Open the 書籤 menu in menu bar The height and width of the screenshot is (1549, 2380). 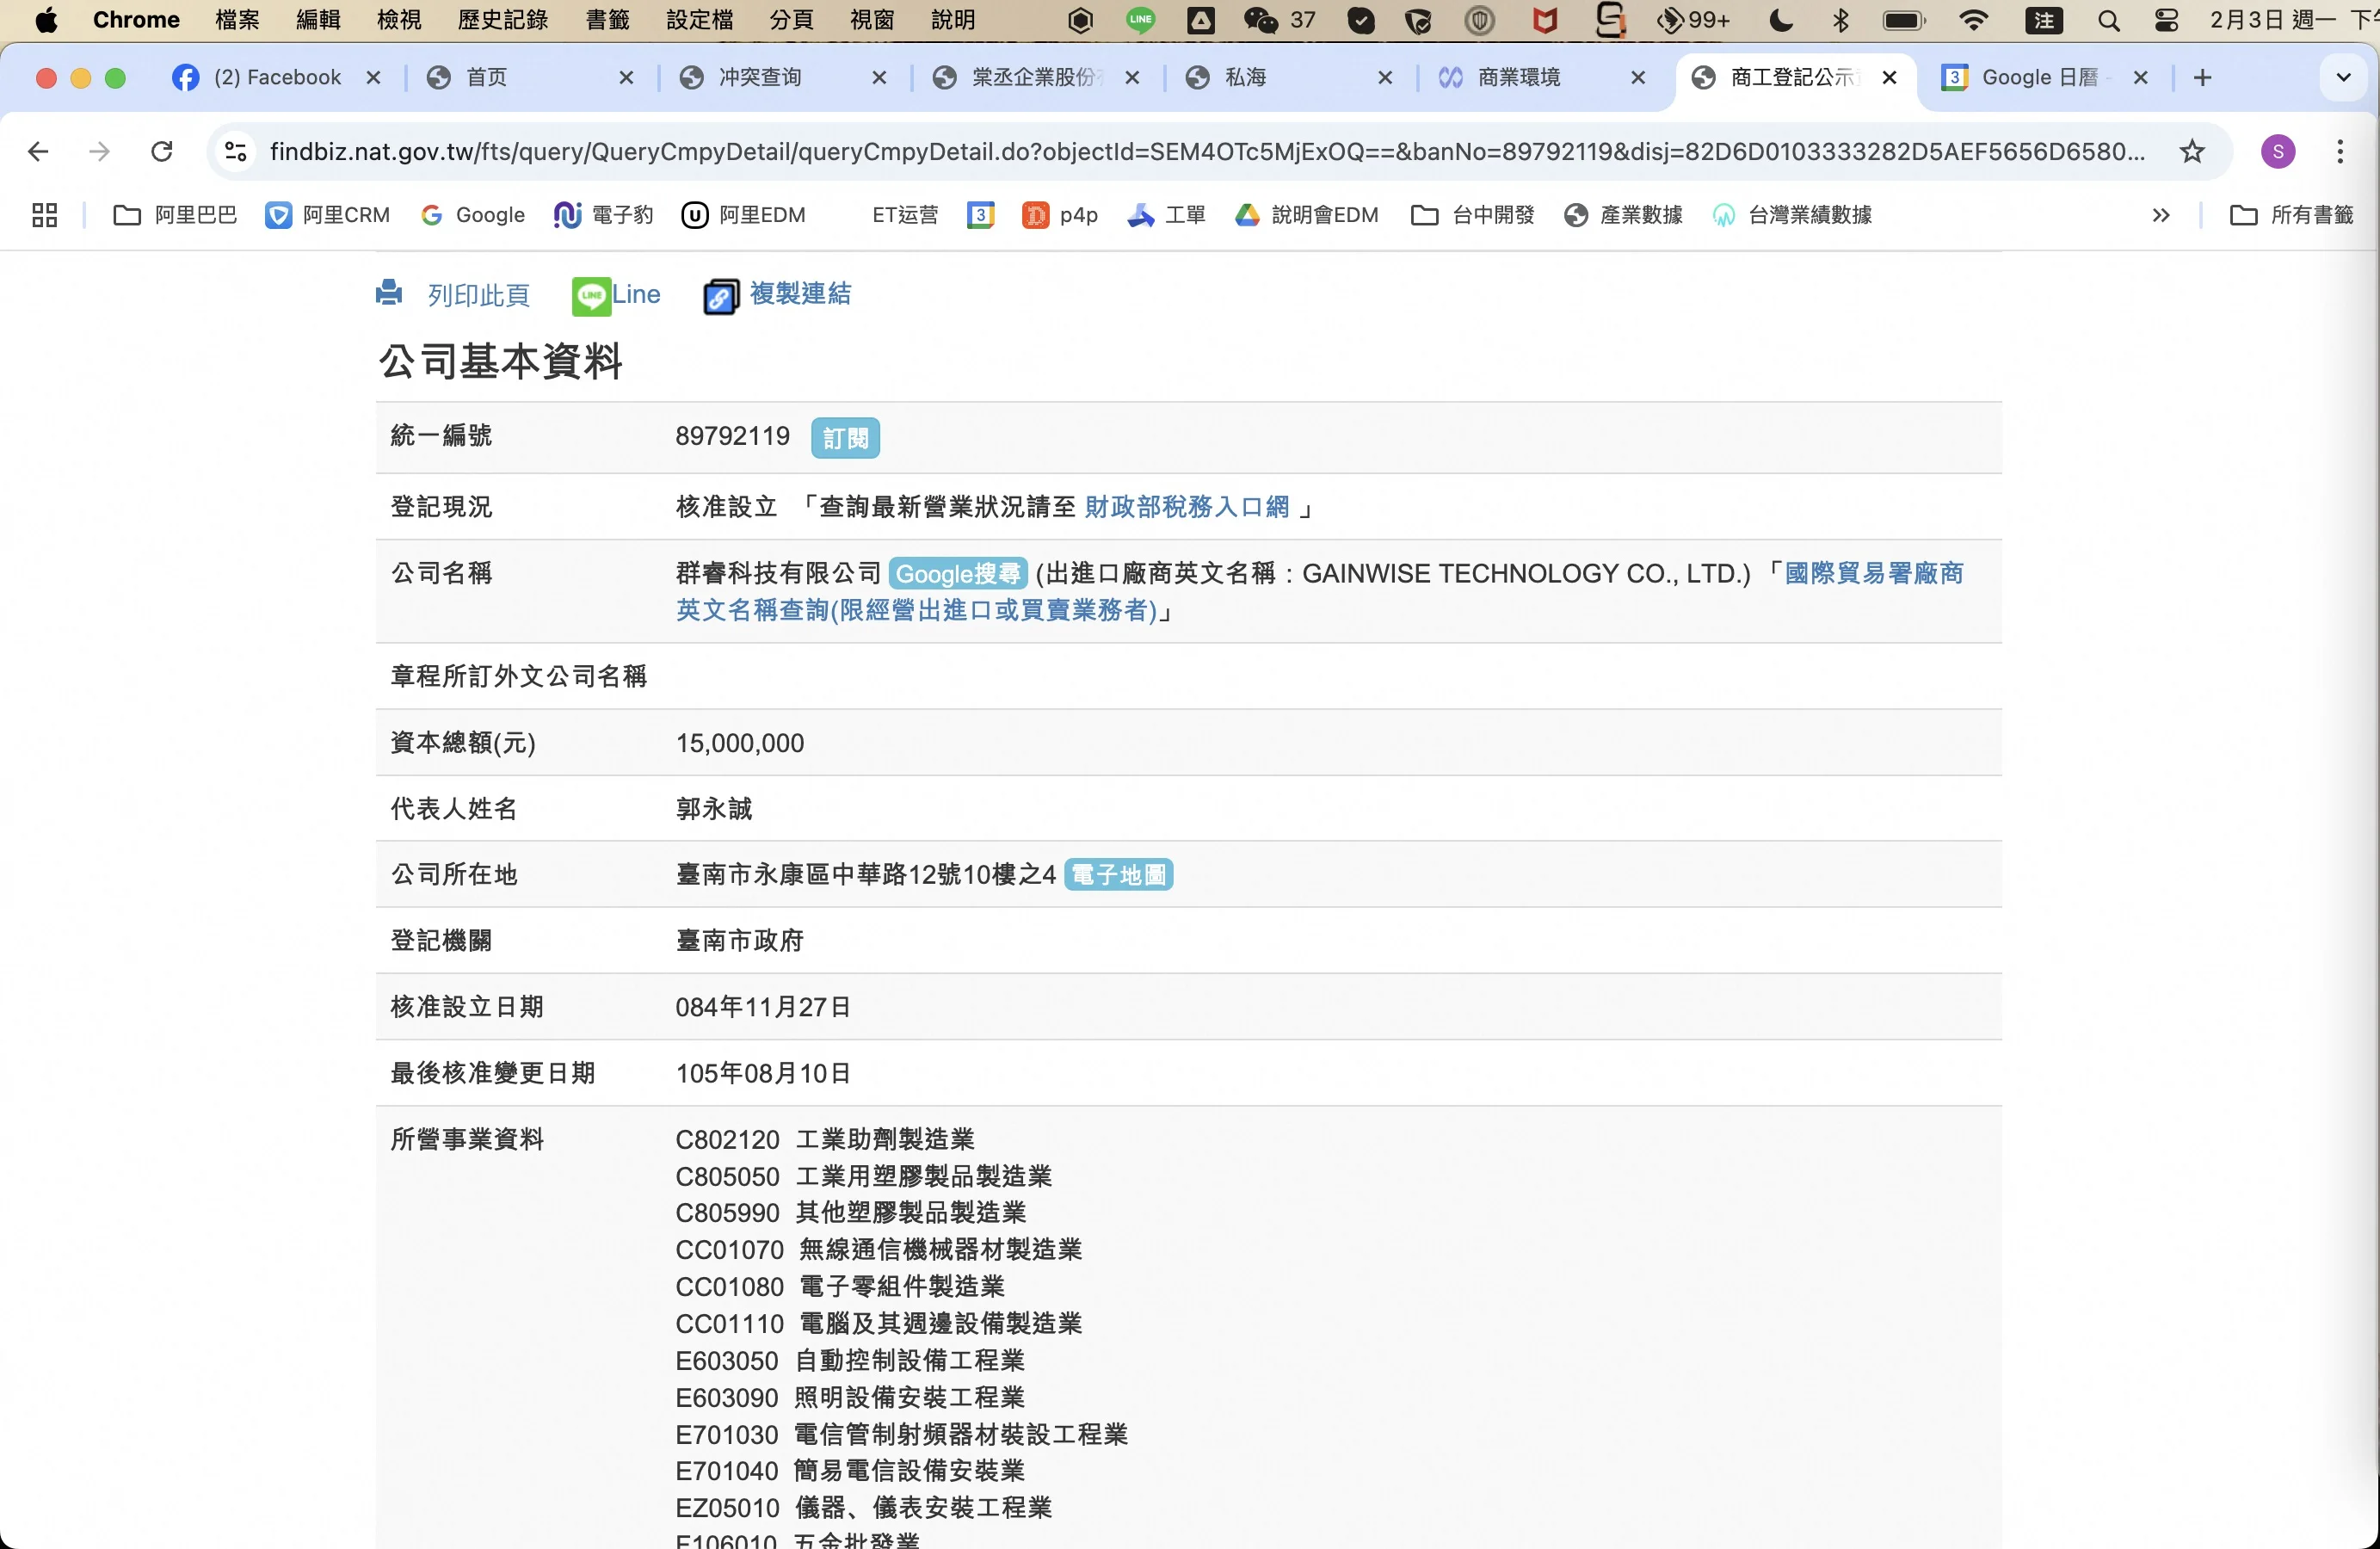[607, 20]
